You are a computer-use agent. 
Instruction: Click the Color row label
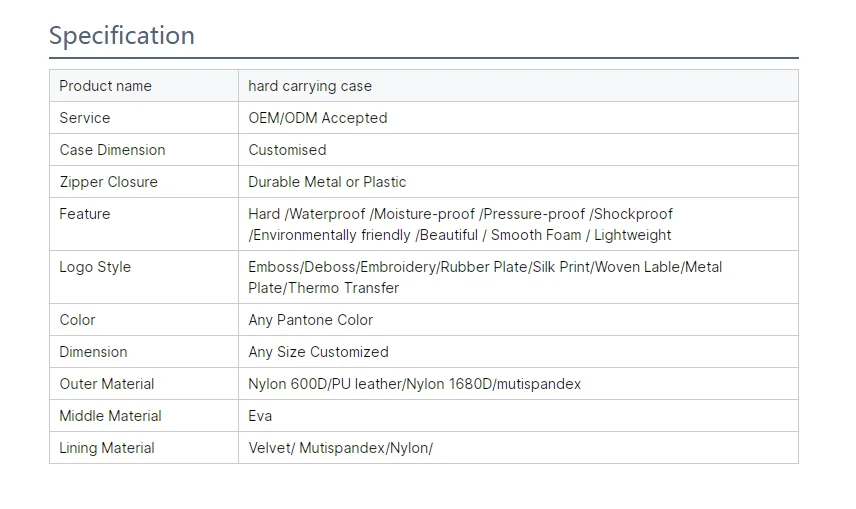point(77,320)
